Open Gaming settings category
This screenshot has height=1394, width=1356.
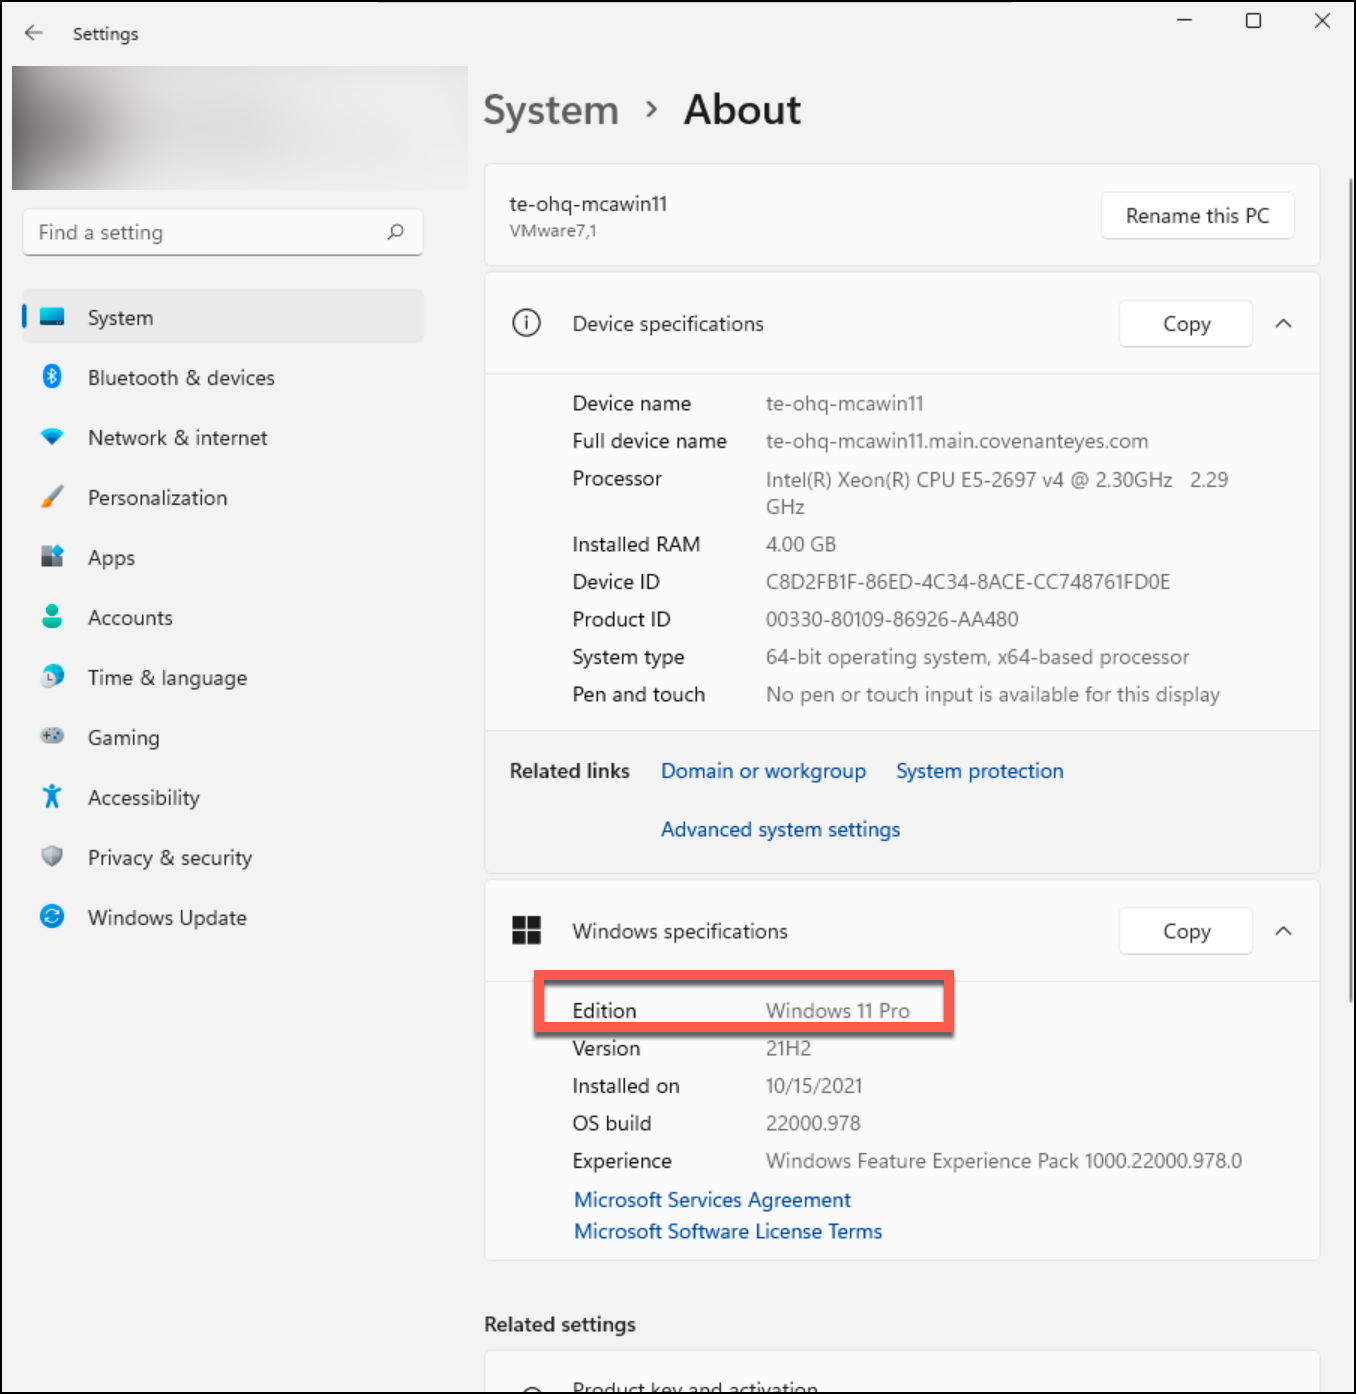pos(123,737)
